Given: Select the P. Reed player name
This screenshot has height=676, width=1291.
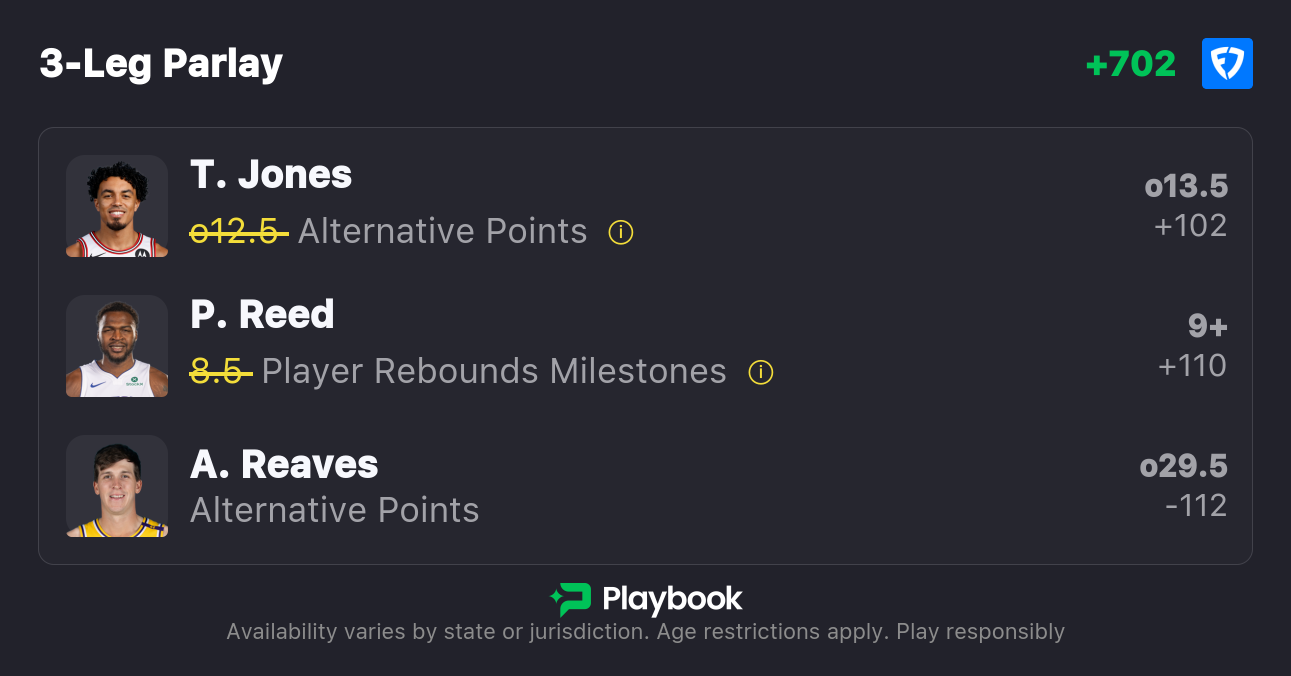Looking at the screenshot, I should coord(262,315).
